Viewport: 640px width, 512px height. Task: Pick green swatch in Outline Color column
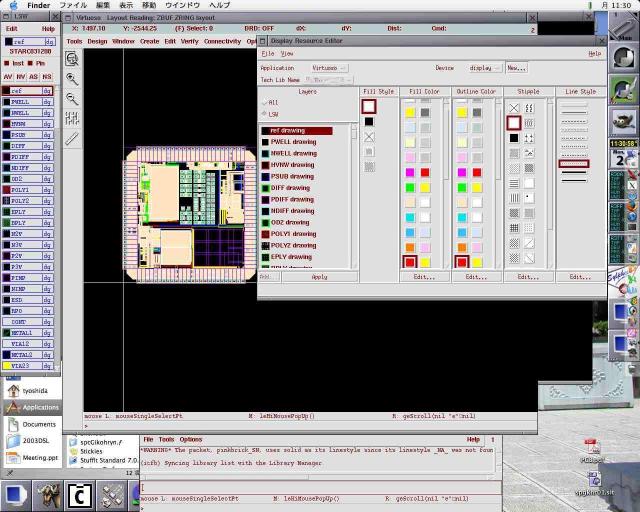coord(462,187)
